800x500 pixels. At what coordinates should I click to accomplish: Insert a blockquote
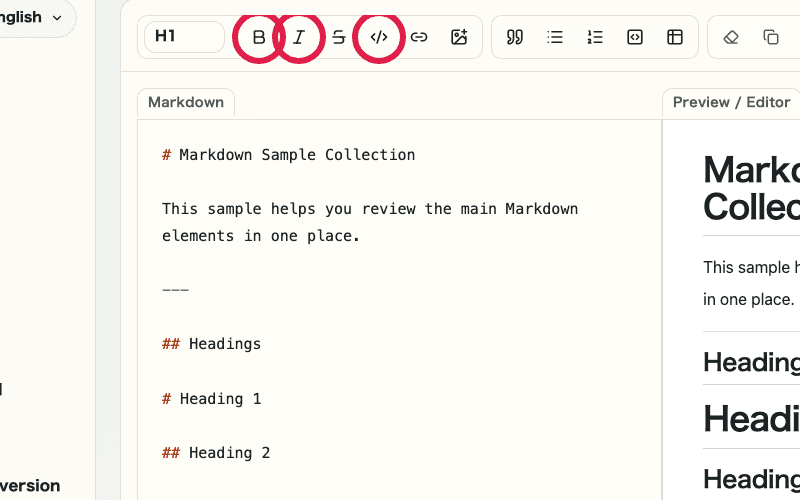click(515, 37)
